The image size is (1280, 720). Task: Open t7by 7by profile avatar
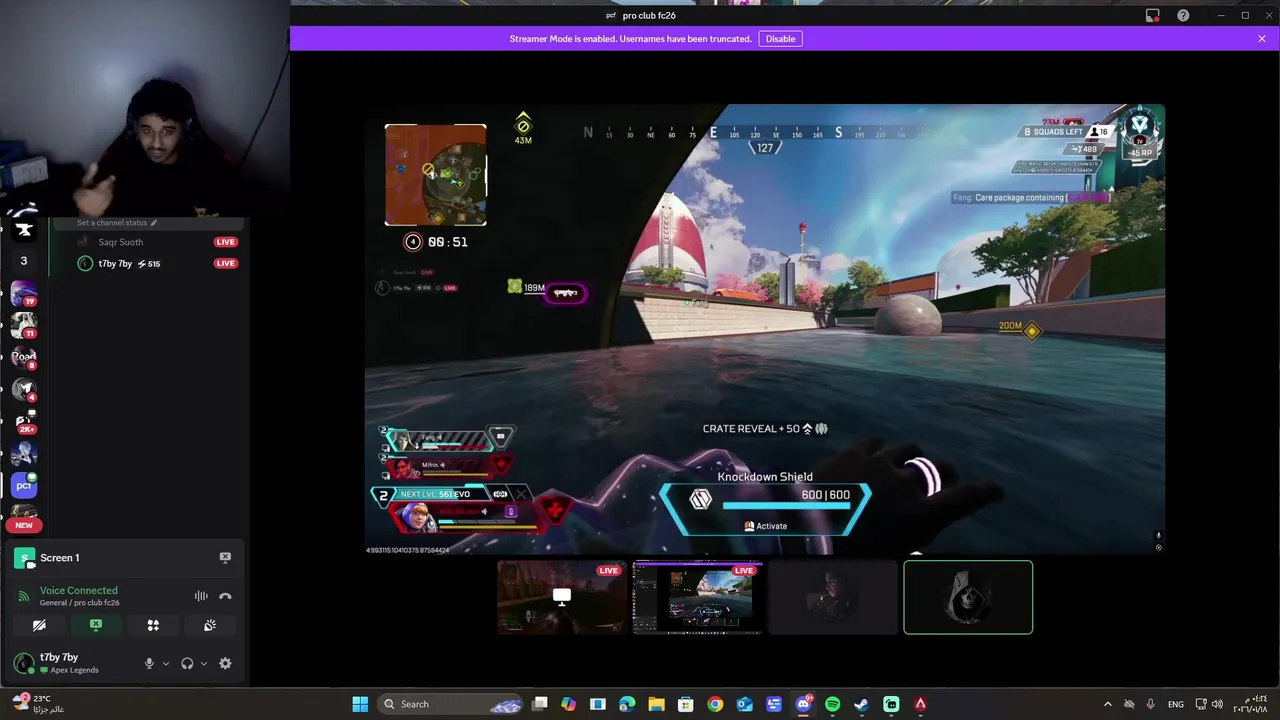tap(23, 663)
